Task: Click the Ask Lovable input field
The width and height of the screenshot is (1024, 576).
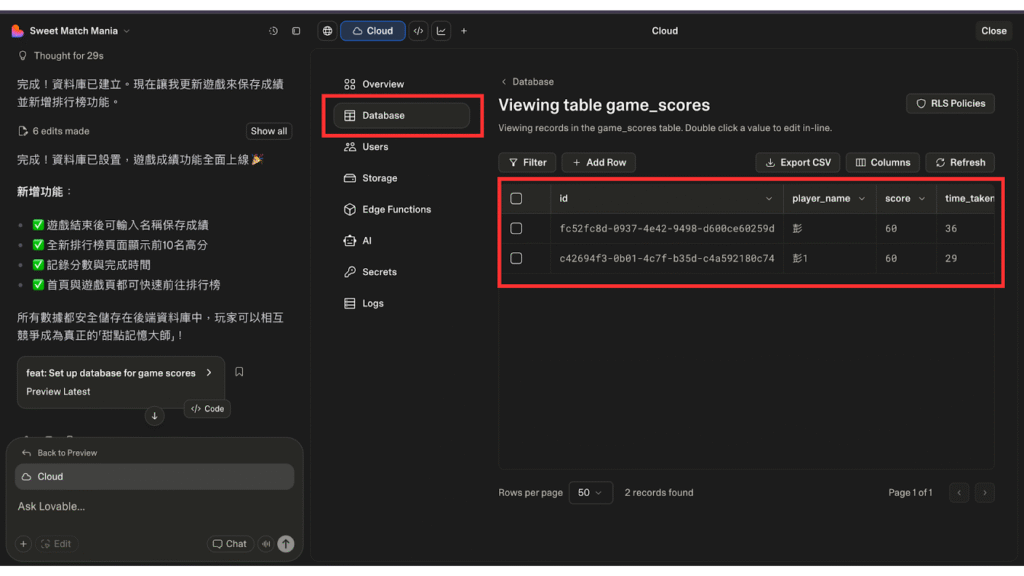Action: (x=150, y=507)
